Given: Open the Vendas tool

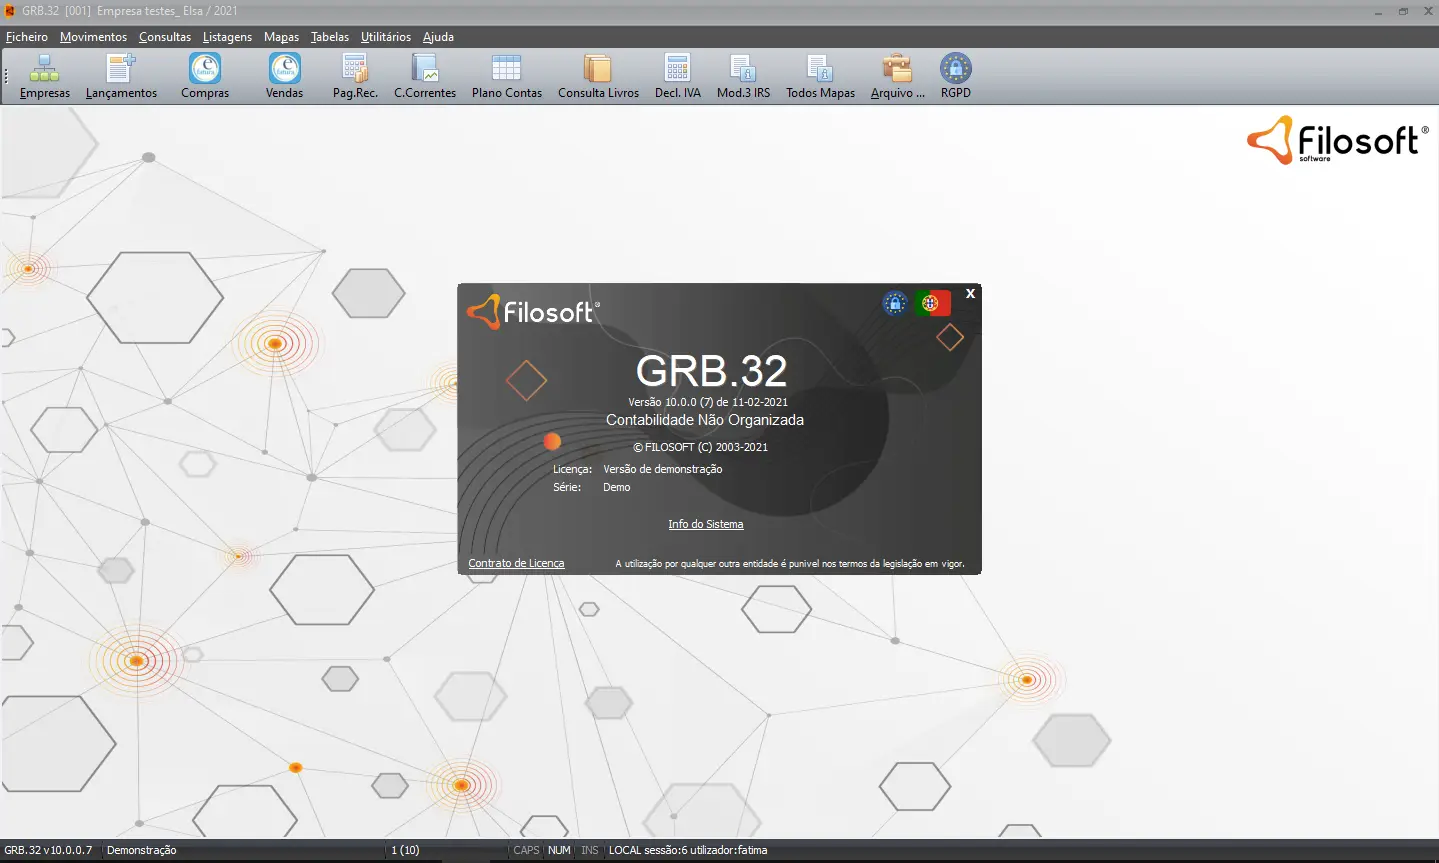Looking at the screenshot, I should [x=283, y=75].
